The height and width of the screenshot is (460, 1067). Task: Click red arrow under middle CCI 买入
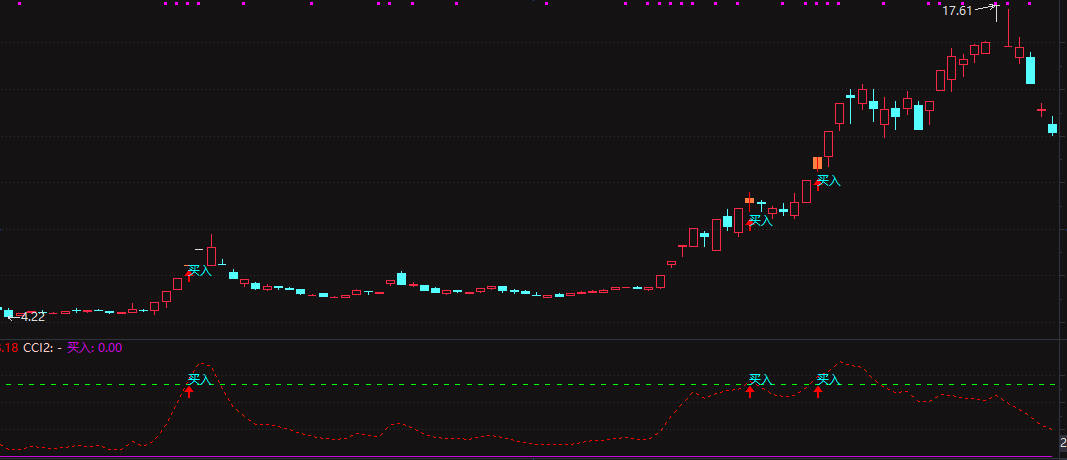click(750, 391)
